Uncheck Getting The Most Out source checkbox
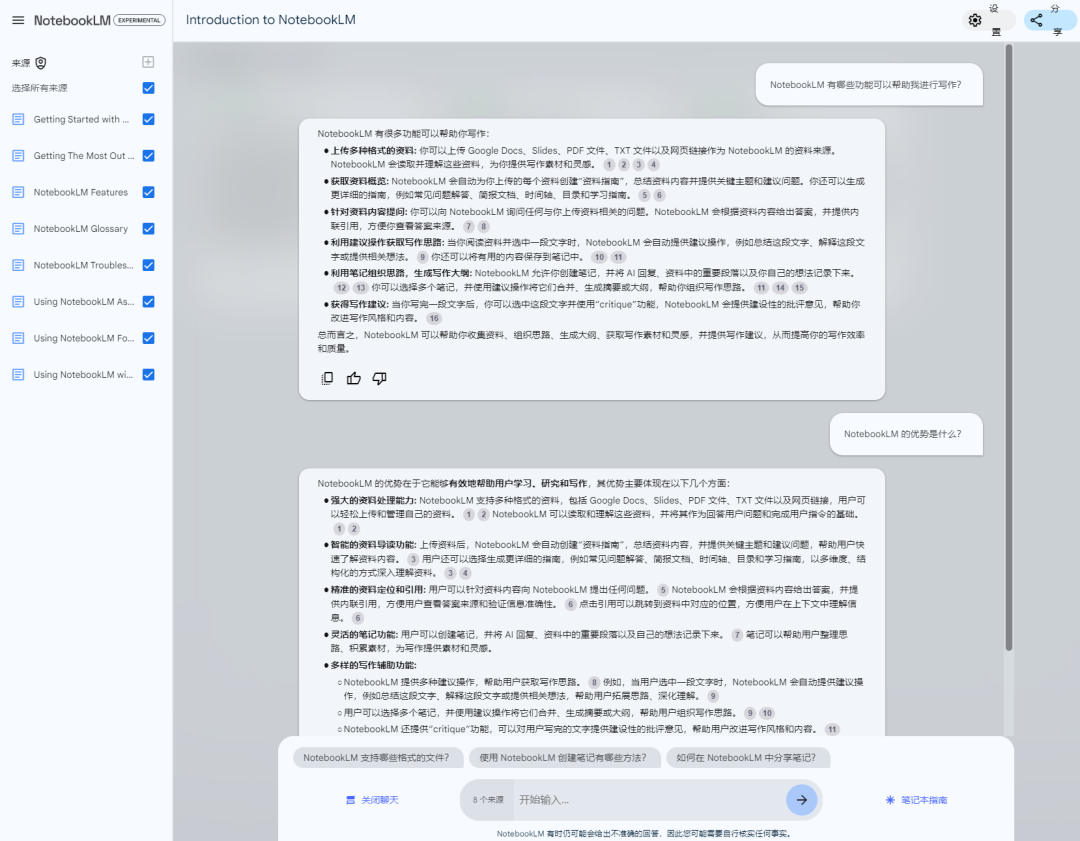The width and height of the screenshot is (1080, 841). (148, 156)
